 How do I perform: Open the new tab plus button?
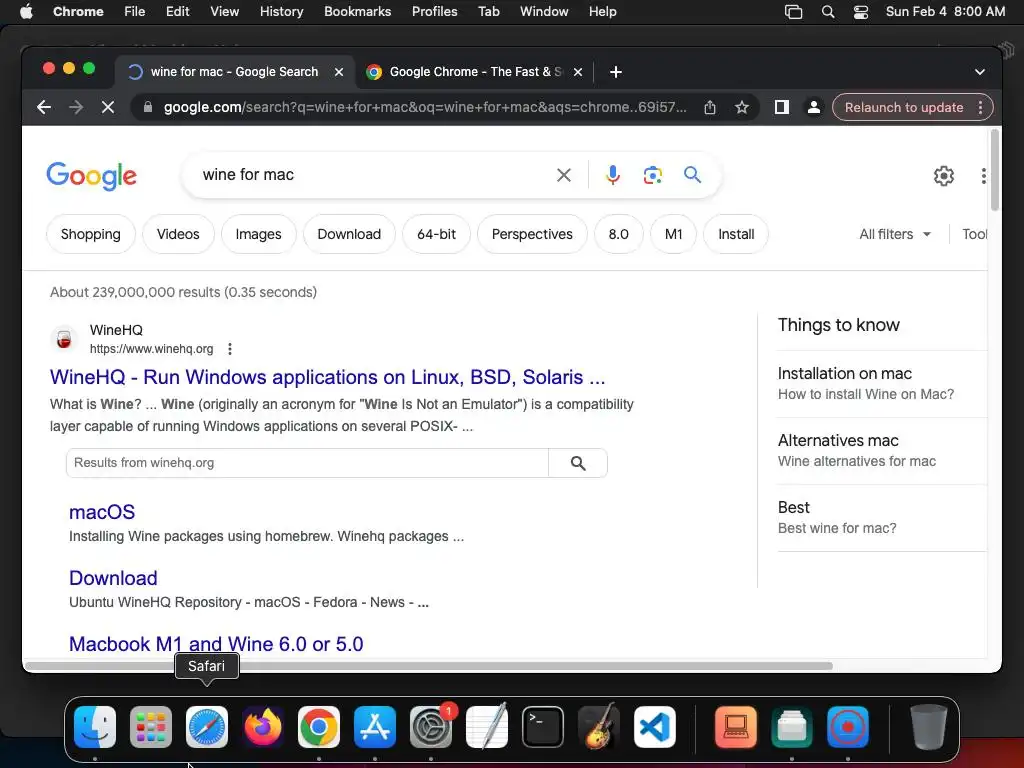point(616,72)
